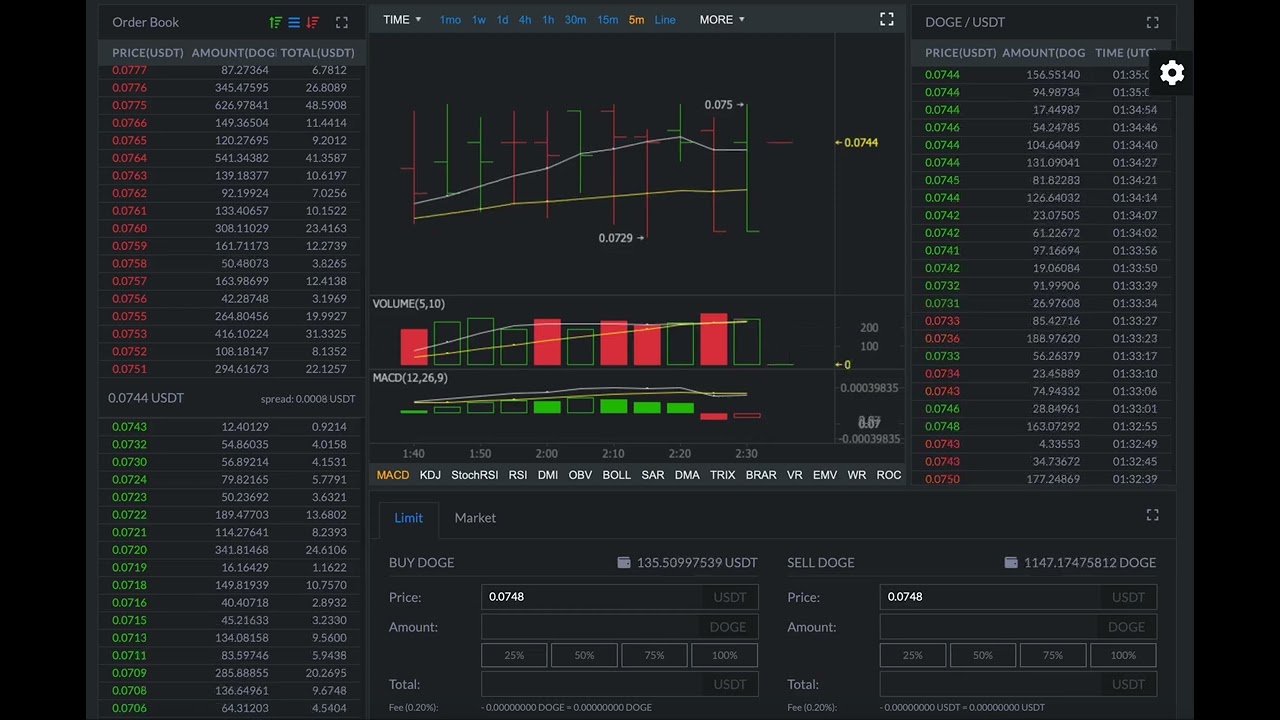Click the 135.50997539 USDT balance
Image resolution: width=1280 pixels, height=720 pixels.
697,563
